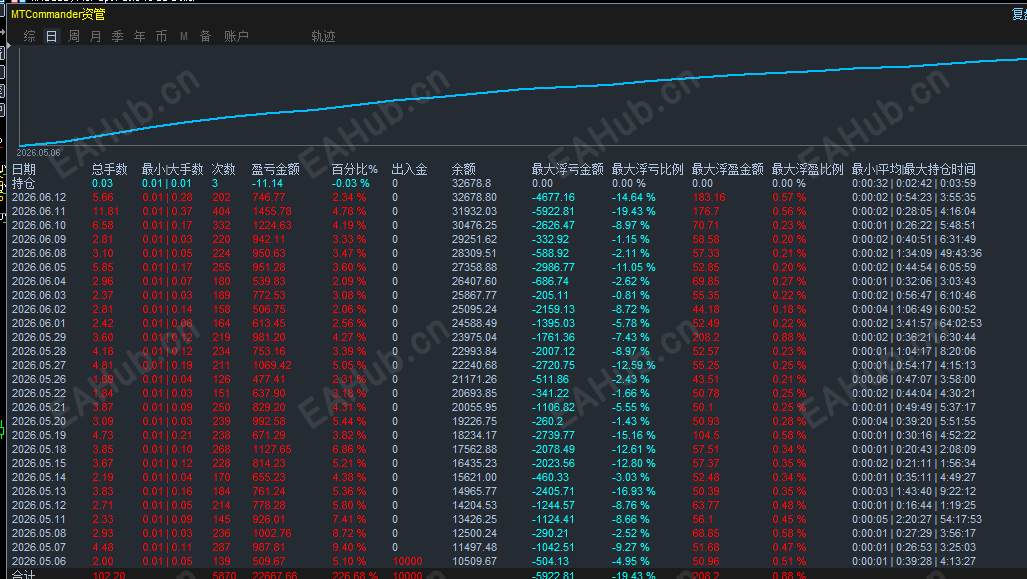The height and width of the screenshot is (579, 1027).
Task: Click the 最大浮亏比例 column header
Action: 647,170
